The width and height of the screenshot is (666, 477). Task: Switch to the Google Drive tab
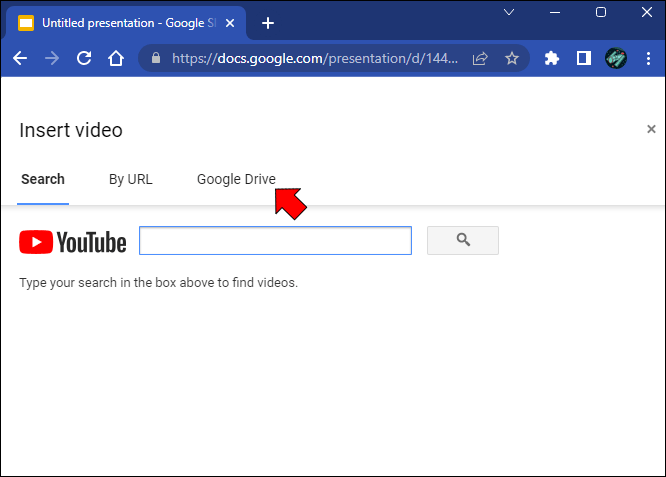coord(236,179)
